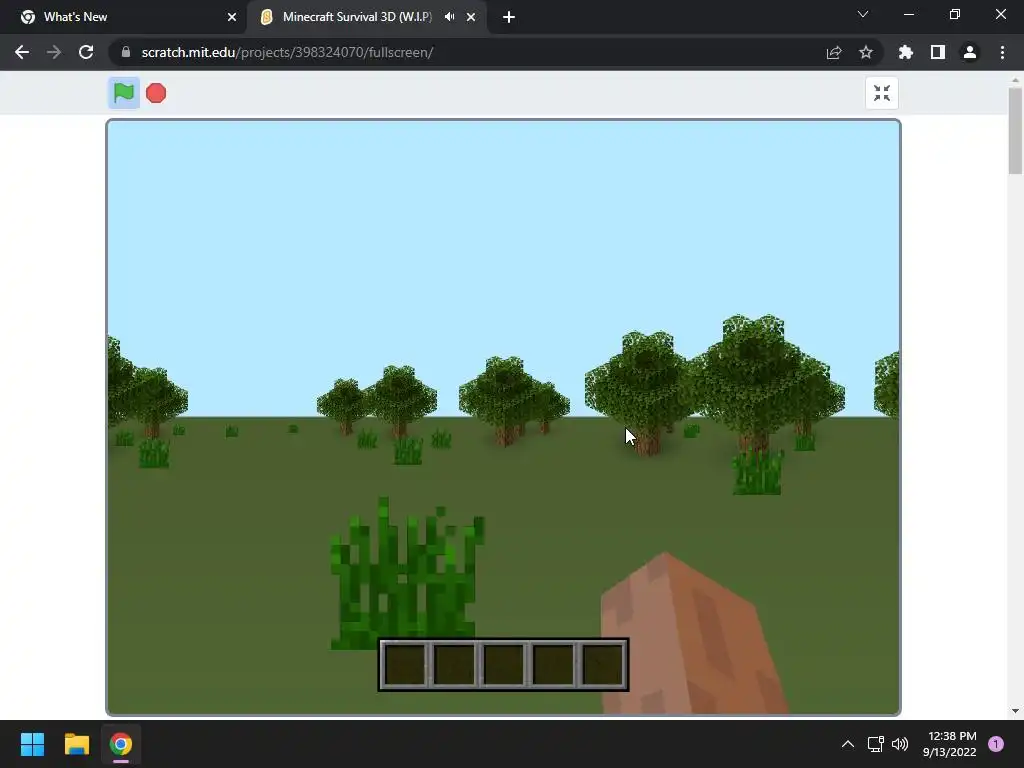
Task: Mute the Minecraft Survival 3D tab audio
Action: (x=449, y=17)
